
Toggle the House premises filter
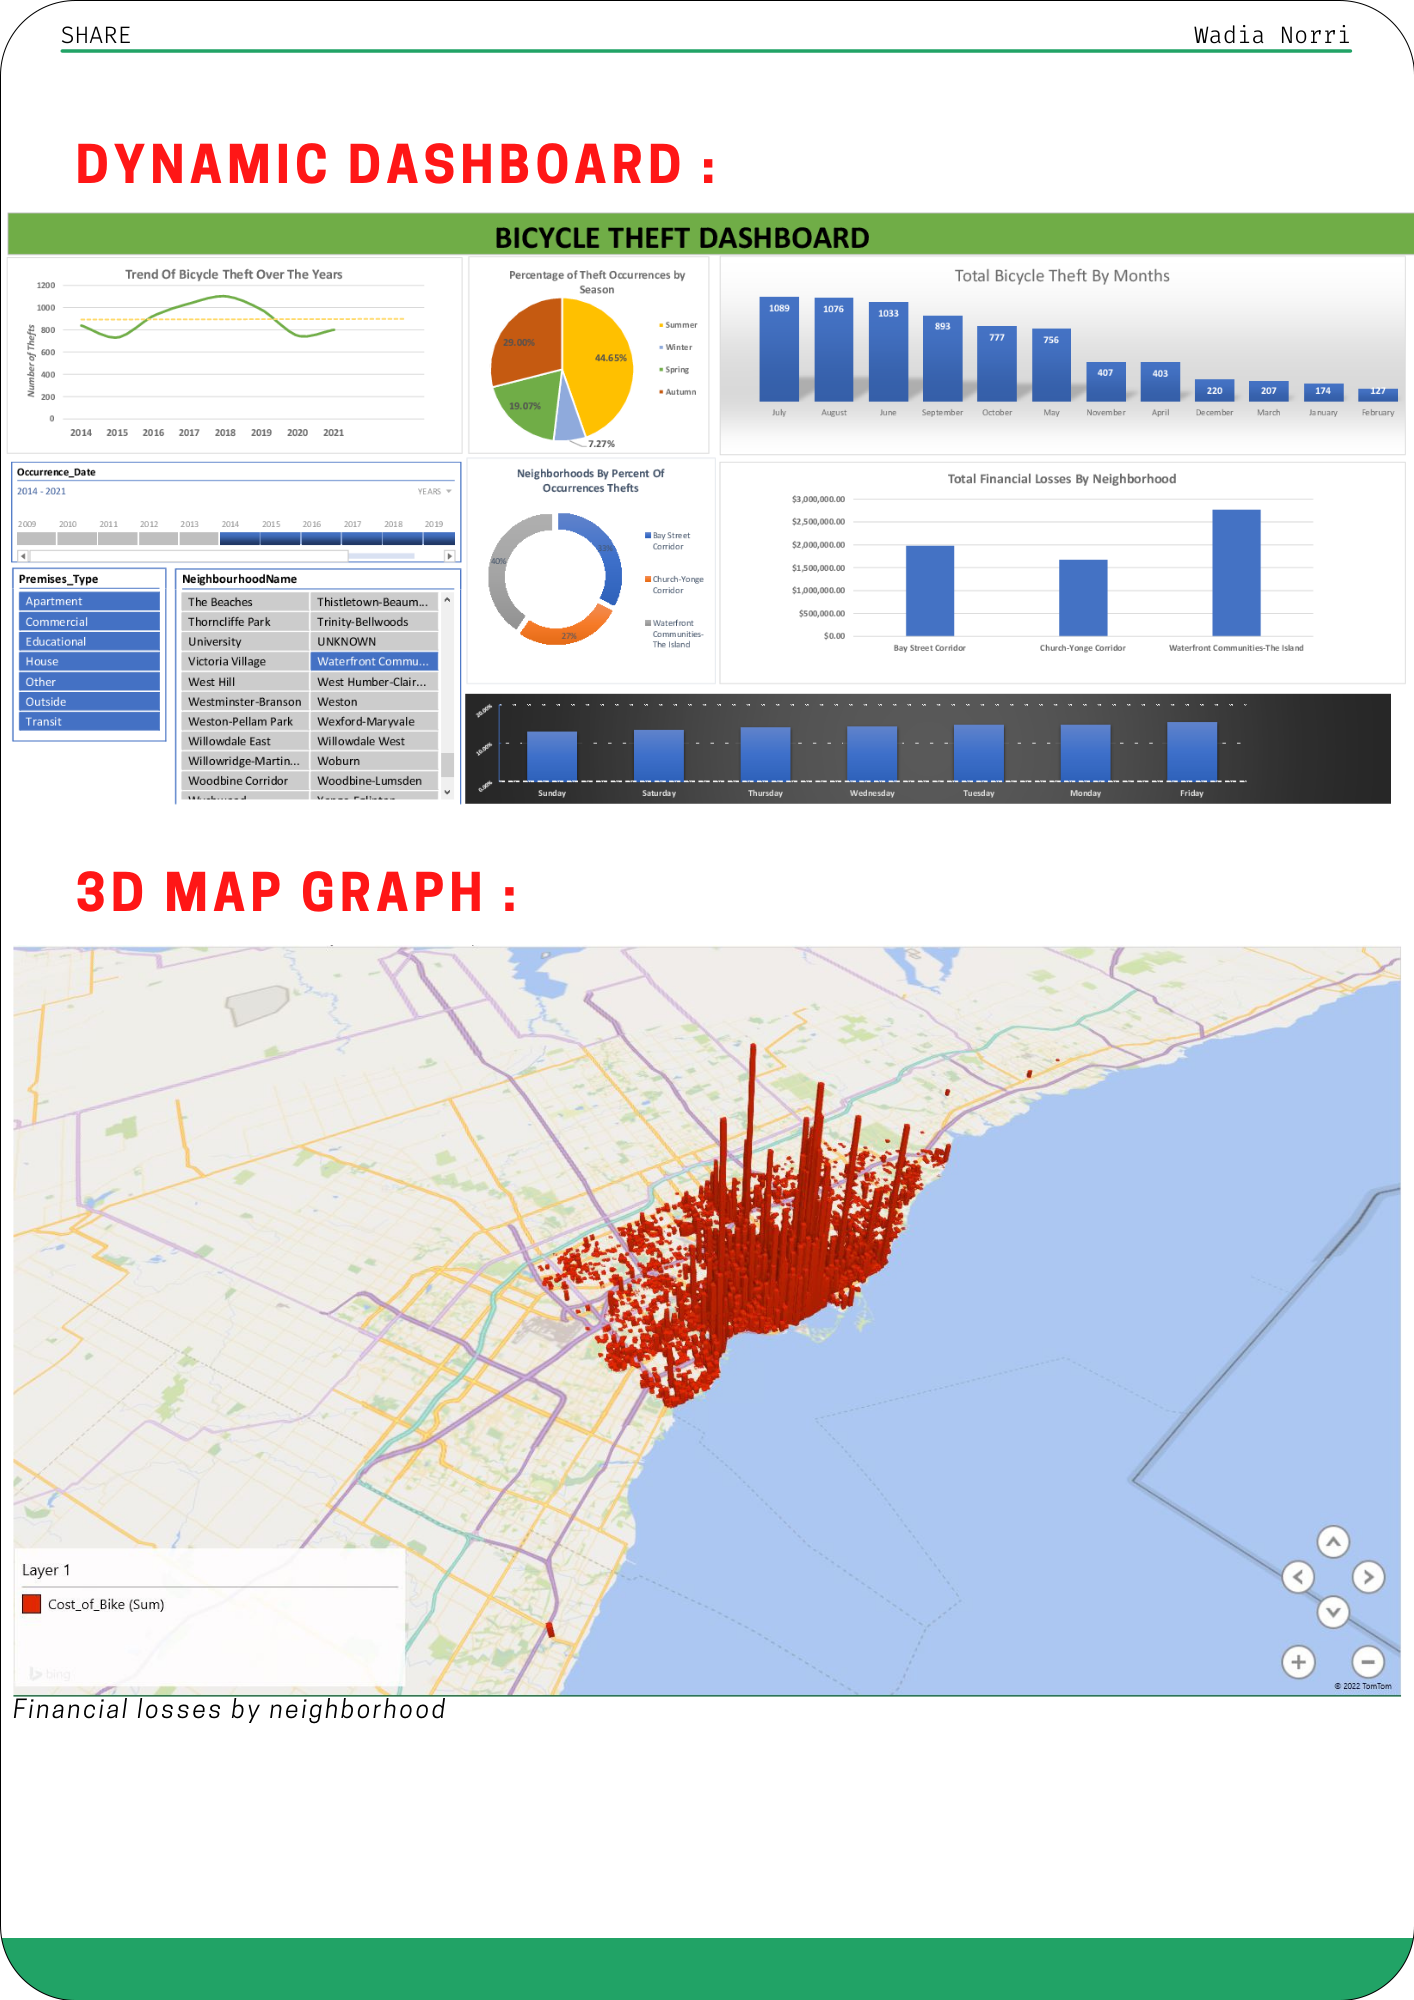pyautogui.click(x=89, y=661)
